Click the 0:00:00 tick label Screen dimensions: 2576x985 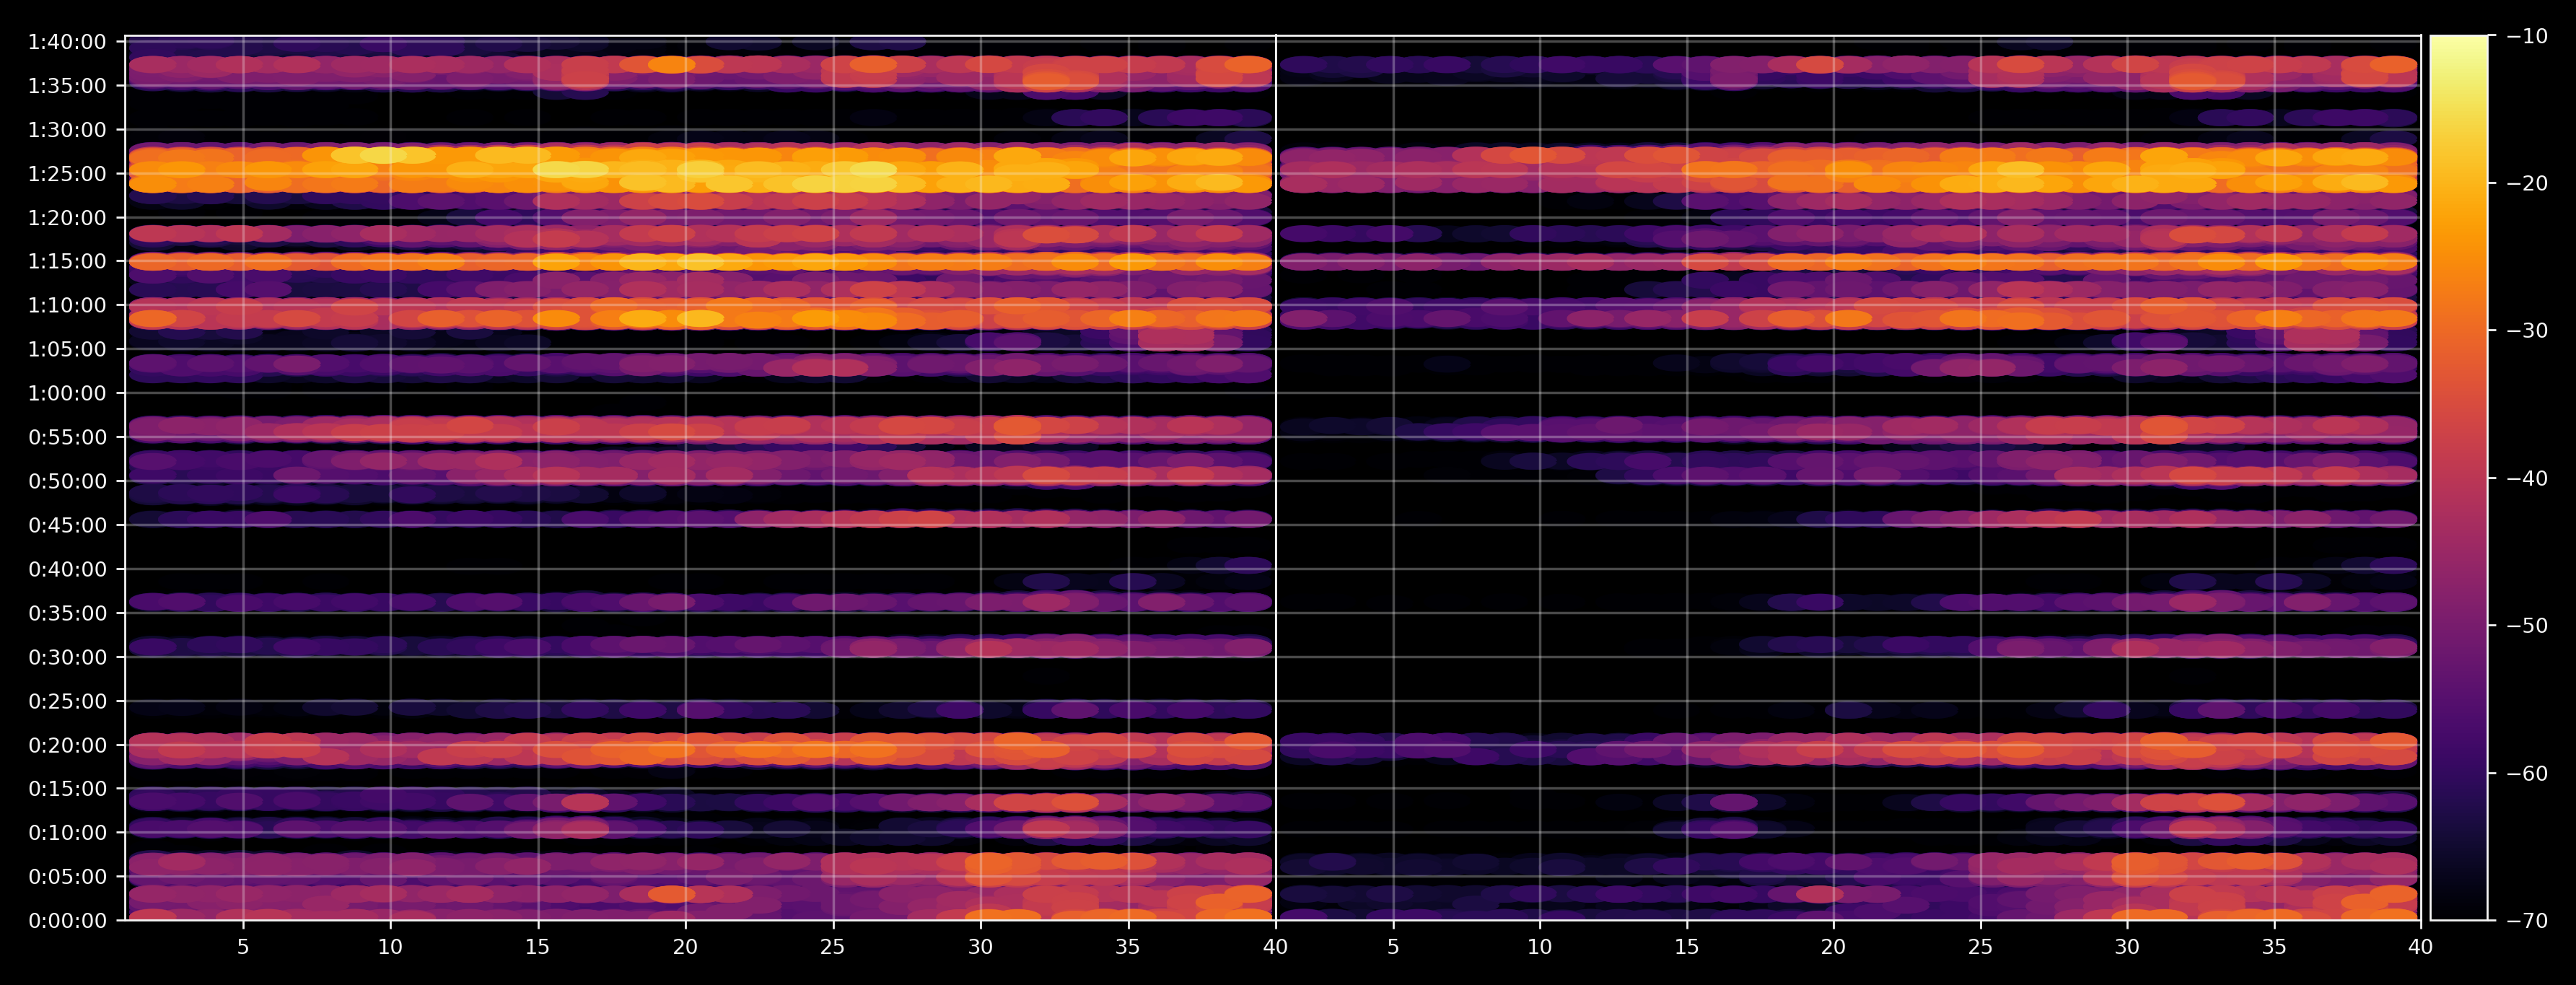(67, 920)
